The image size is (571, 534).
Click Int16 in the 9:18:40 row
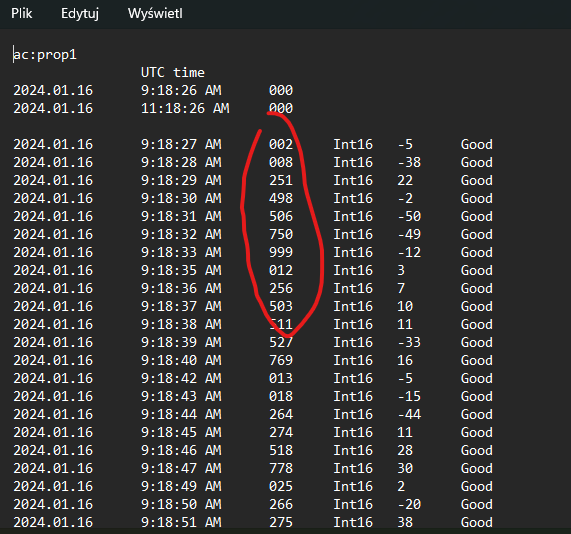[x=353, y=360]
